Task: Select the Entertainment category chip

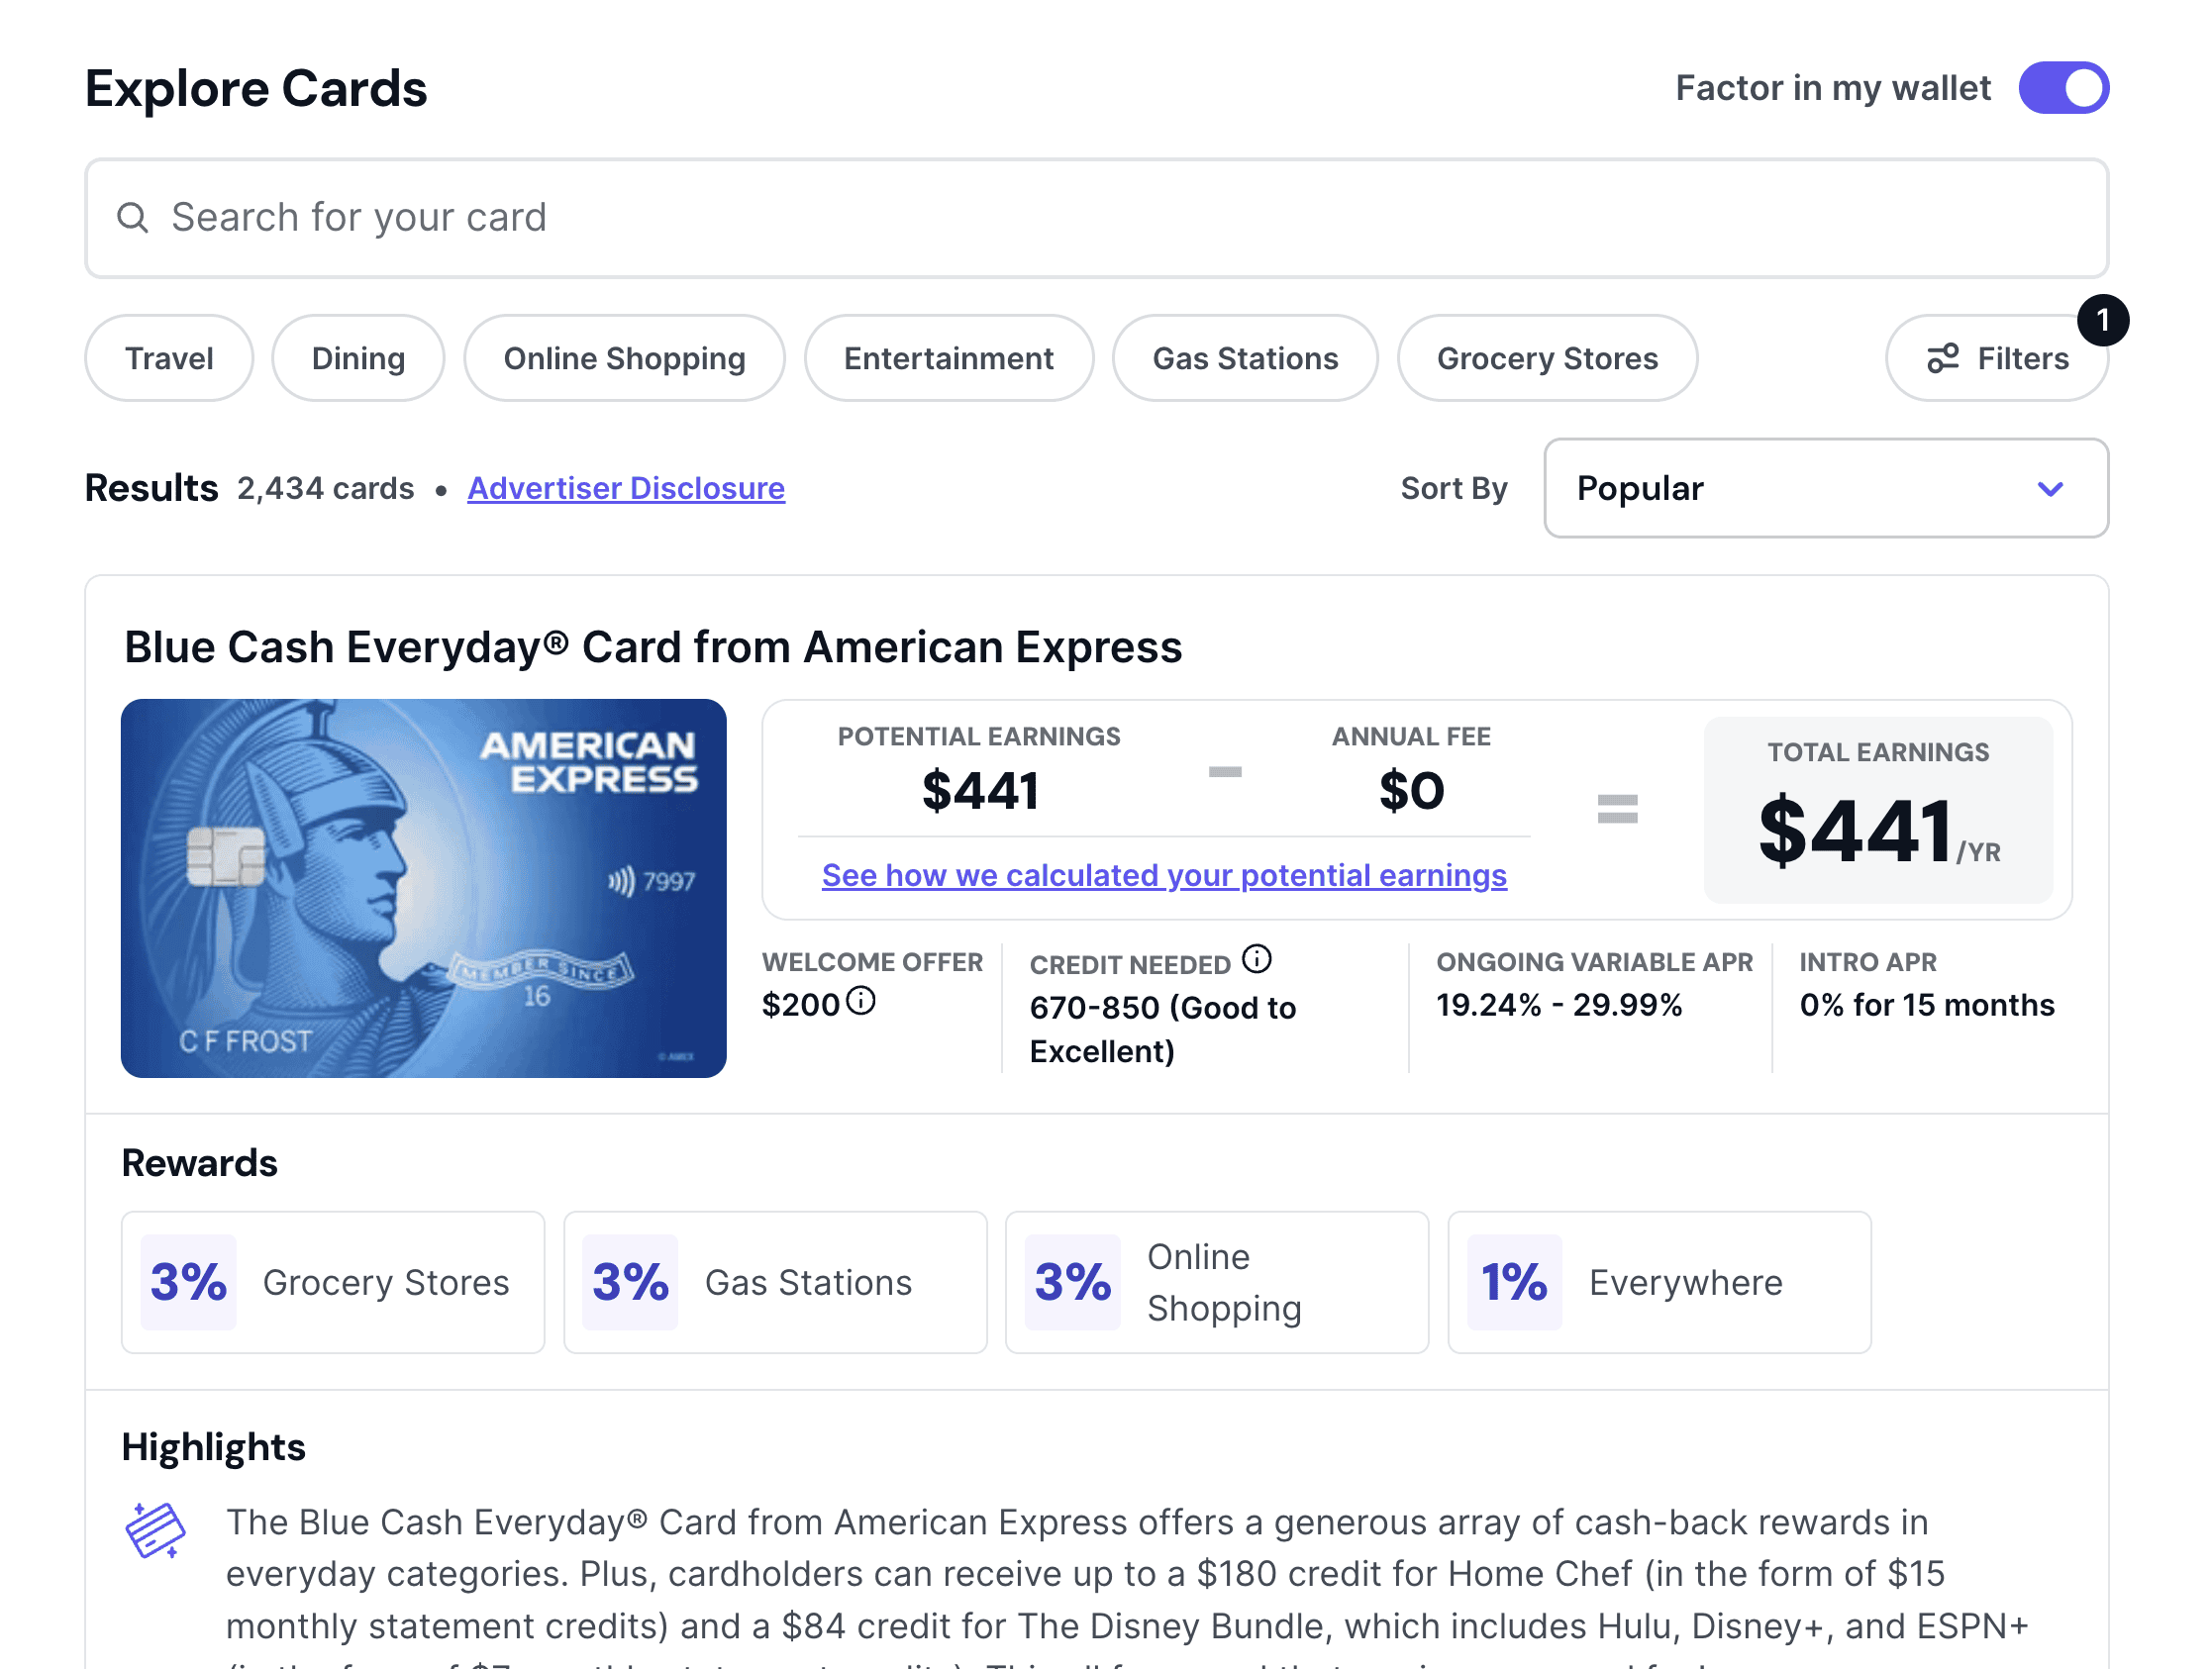Action: 948,358
